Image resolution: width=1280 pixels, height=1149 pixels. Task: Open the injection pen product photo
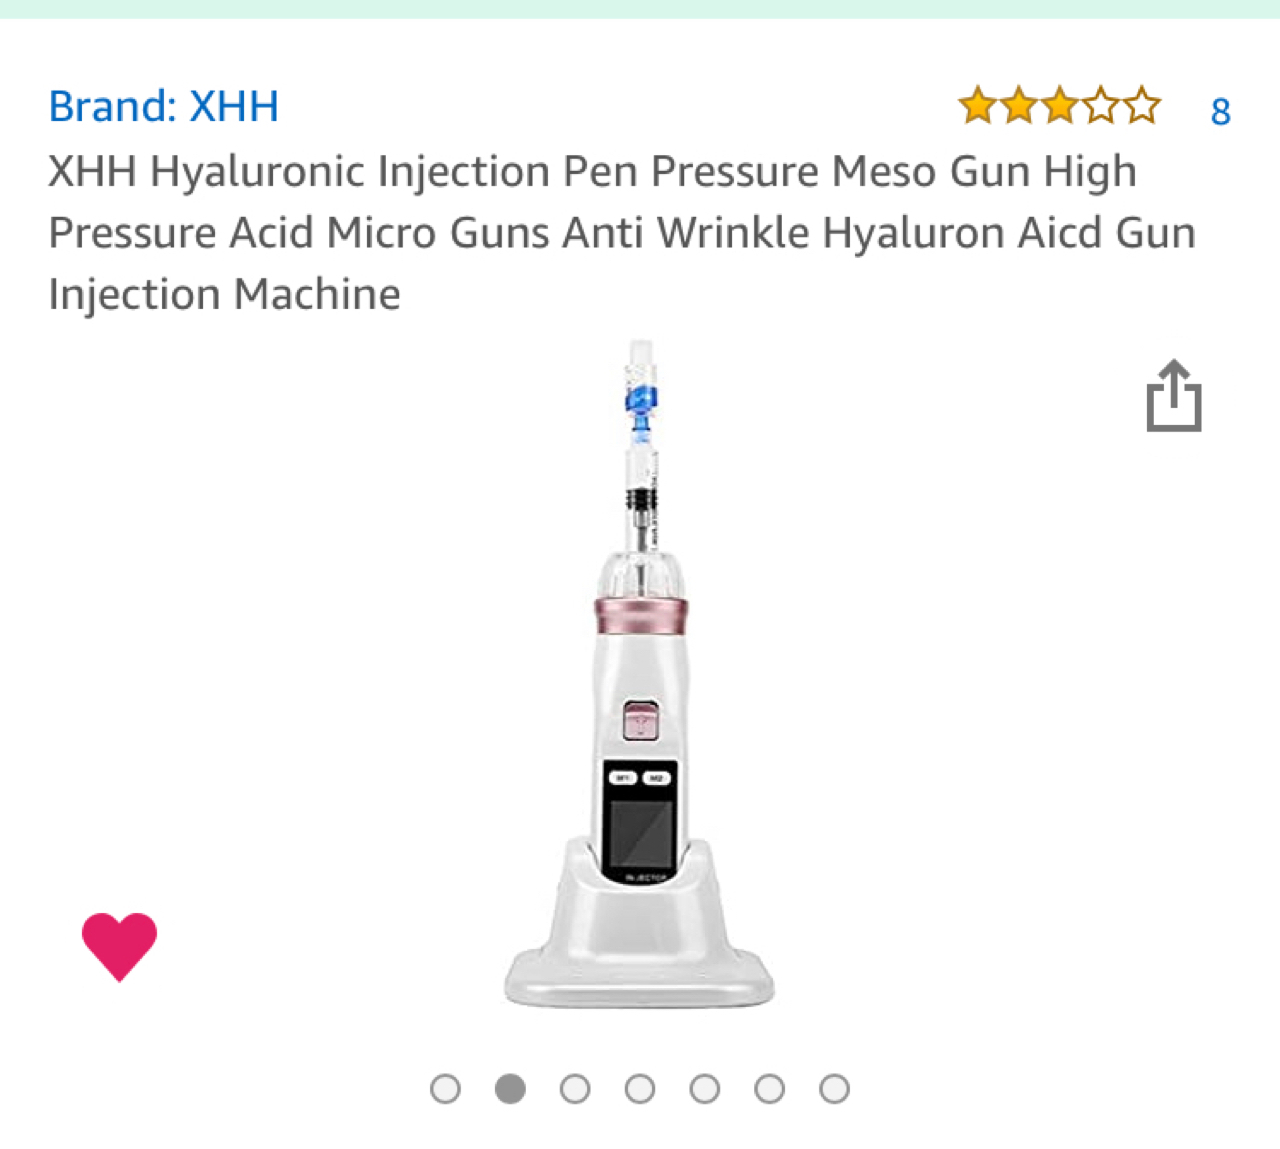[640, 674]
